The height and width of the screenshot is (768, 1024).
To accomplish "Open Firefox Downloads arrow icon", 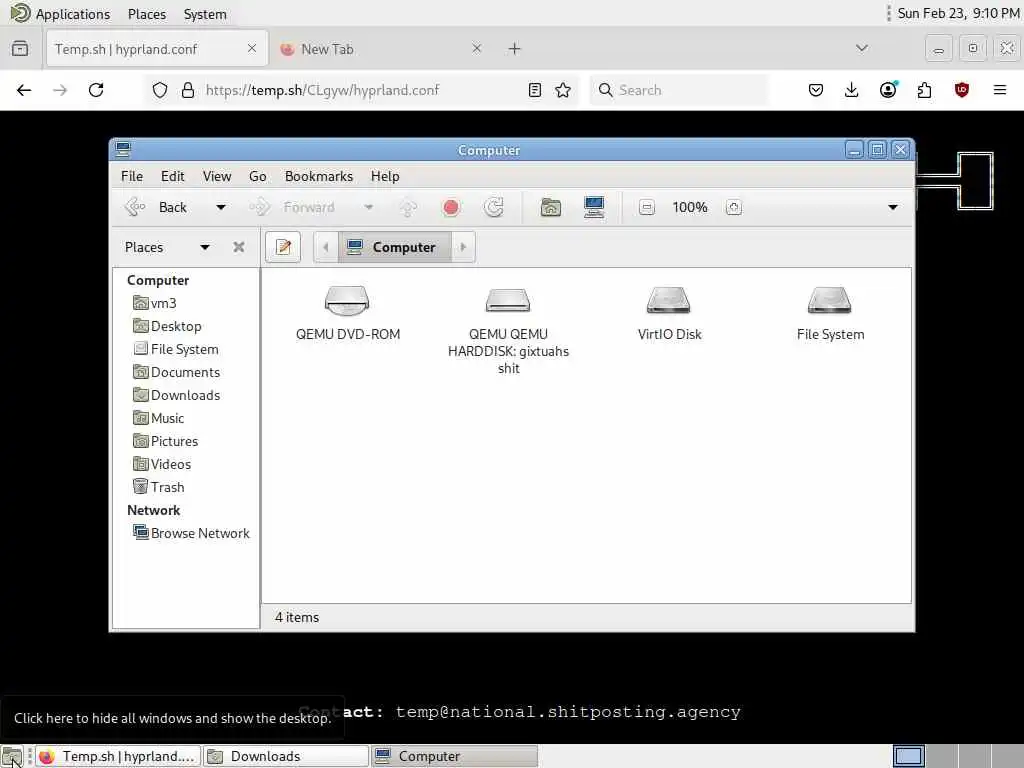I will coord(852,90).
